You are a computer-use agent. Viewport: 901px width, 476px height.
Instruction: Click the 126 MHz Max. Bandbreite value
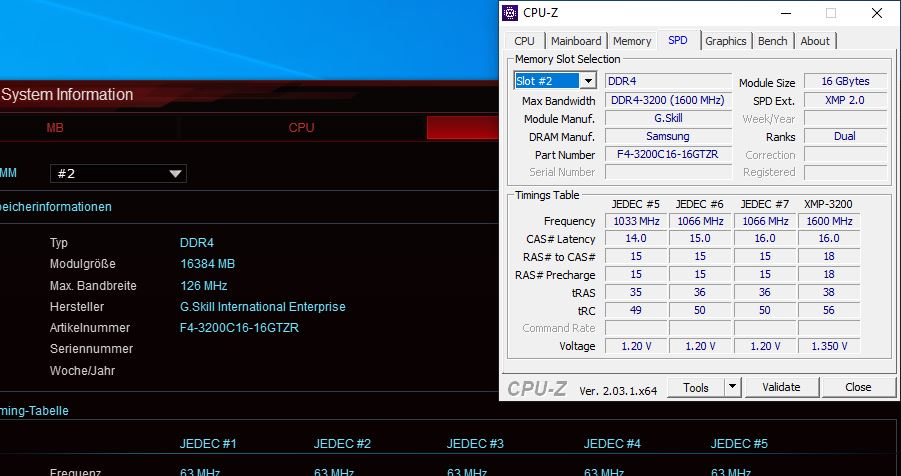coord(203,286)
